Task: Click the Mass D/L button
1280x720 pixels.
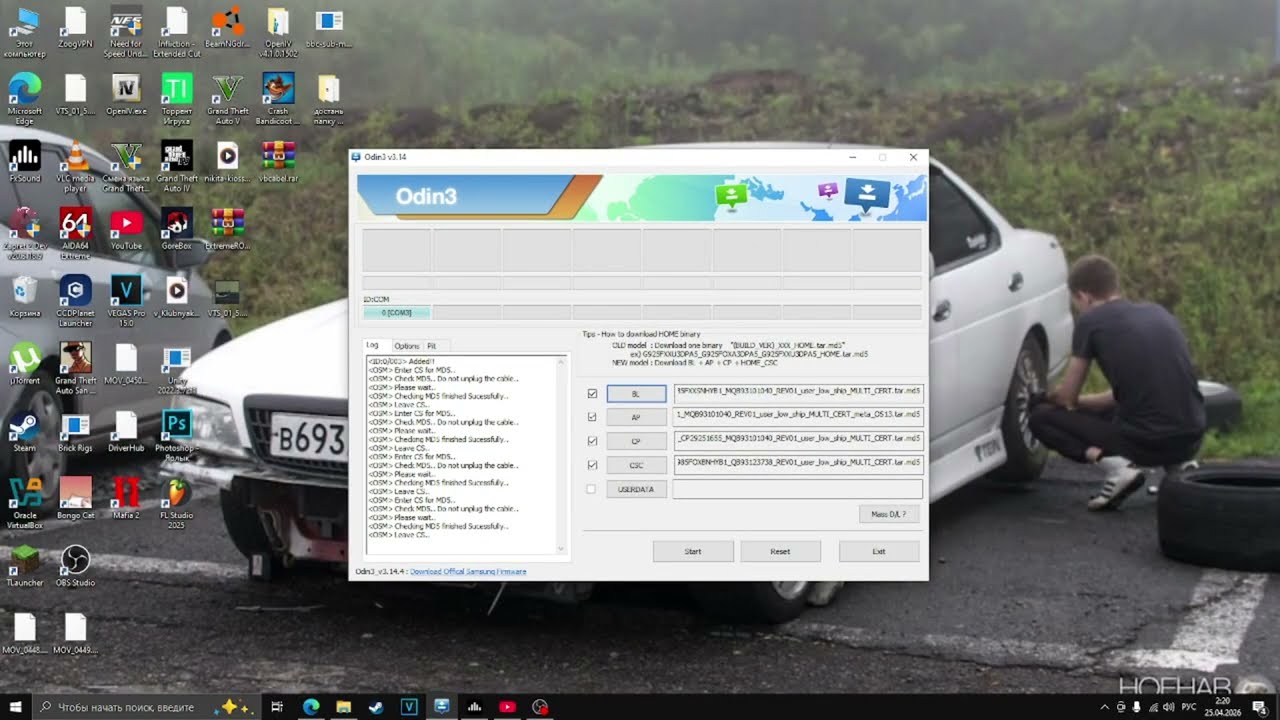Action: point(888,514)
